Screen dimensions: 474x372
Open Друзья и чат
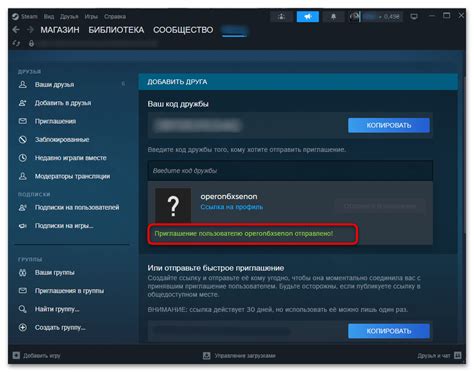(439, 356)
